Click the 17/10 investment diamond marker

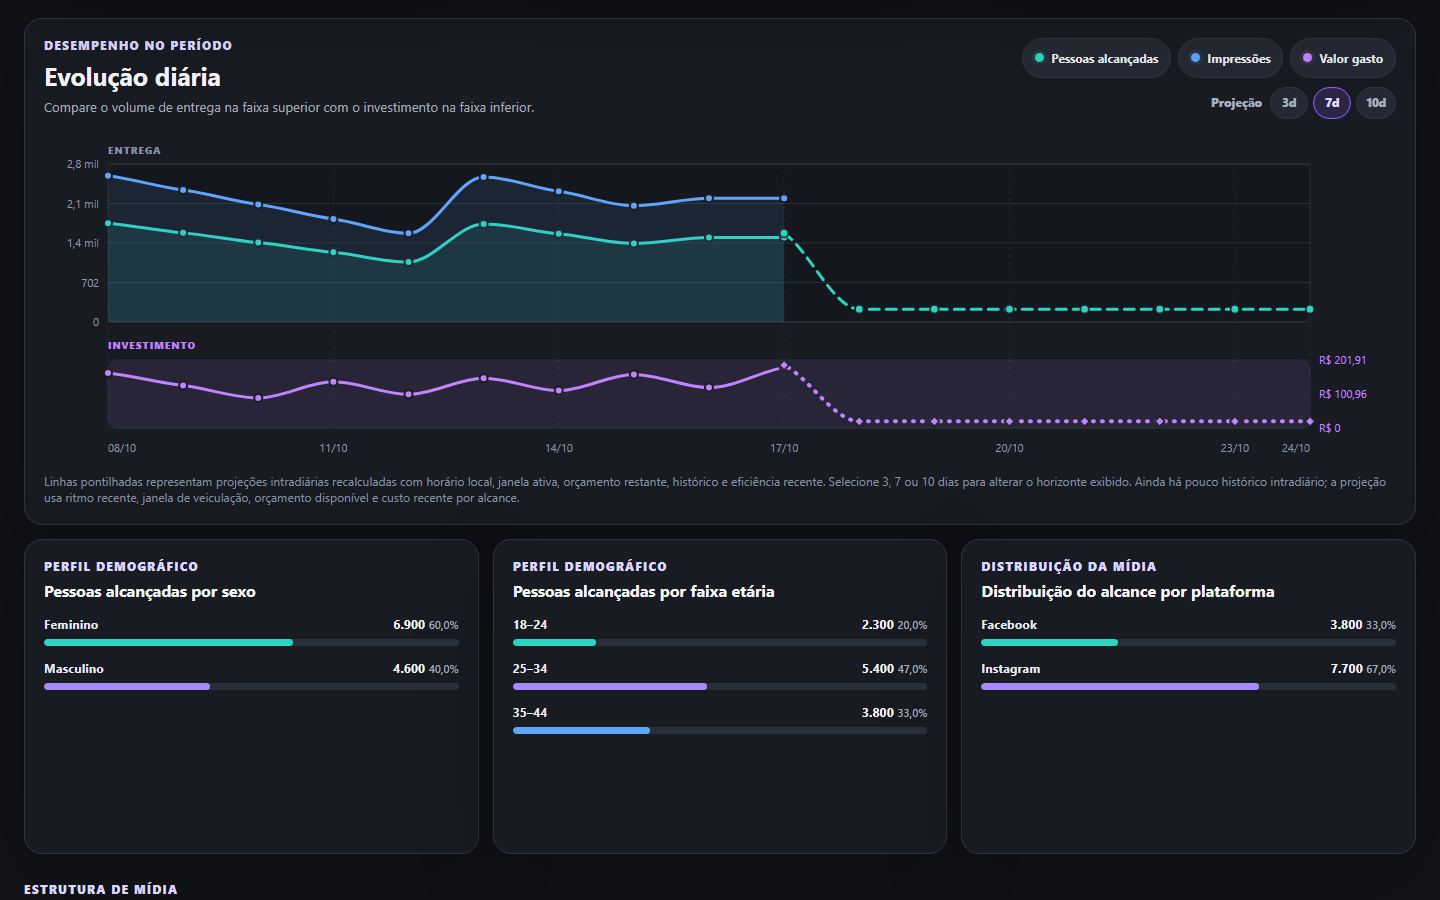[784, 366]
